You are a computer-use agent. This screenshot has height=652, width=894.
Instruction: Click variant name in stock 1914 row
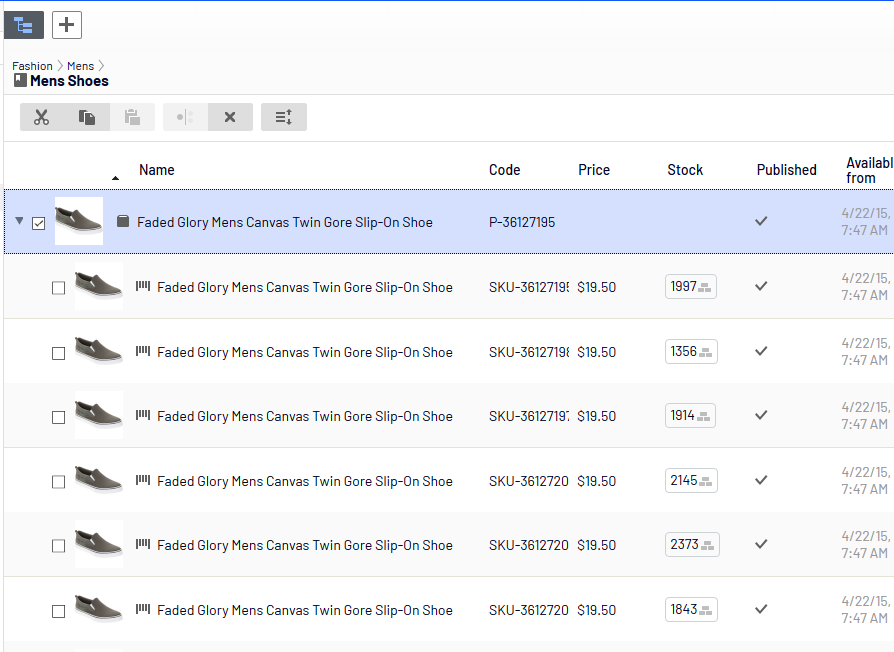tap(305, 416)
